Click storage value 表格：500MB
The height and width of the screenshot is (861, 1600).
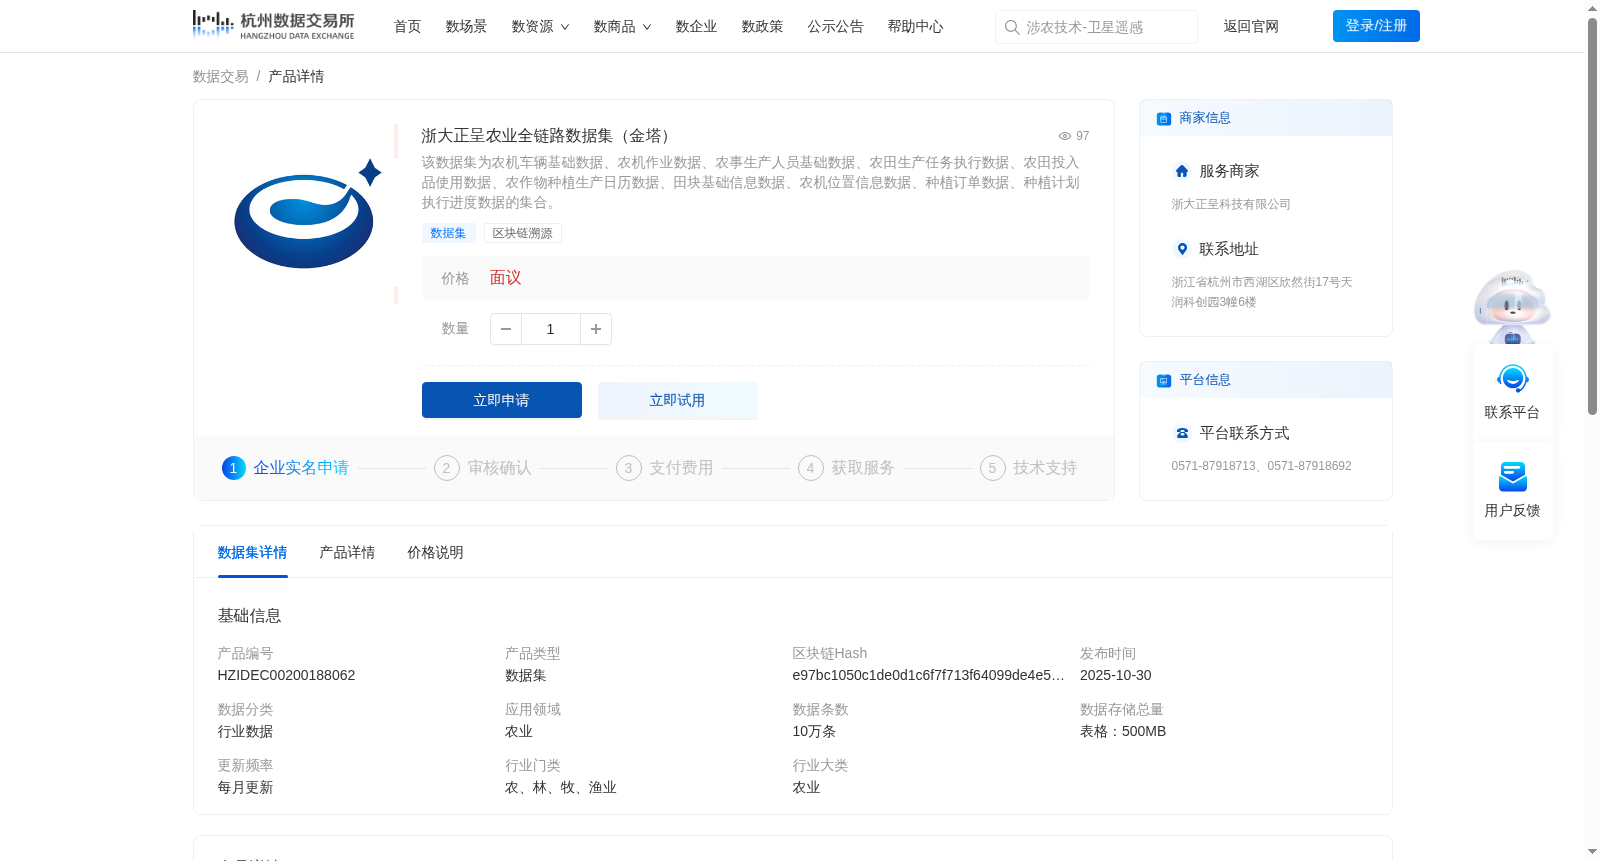[x=1123, y=732]
